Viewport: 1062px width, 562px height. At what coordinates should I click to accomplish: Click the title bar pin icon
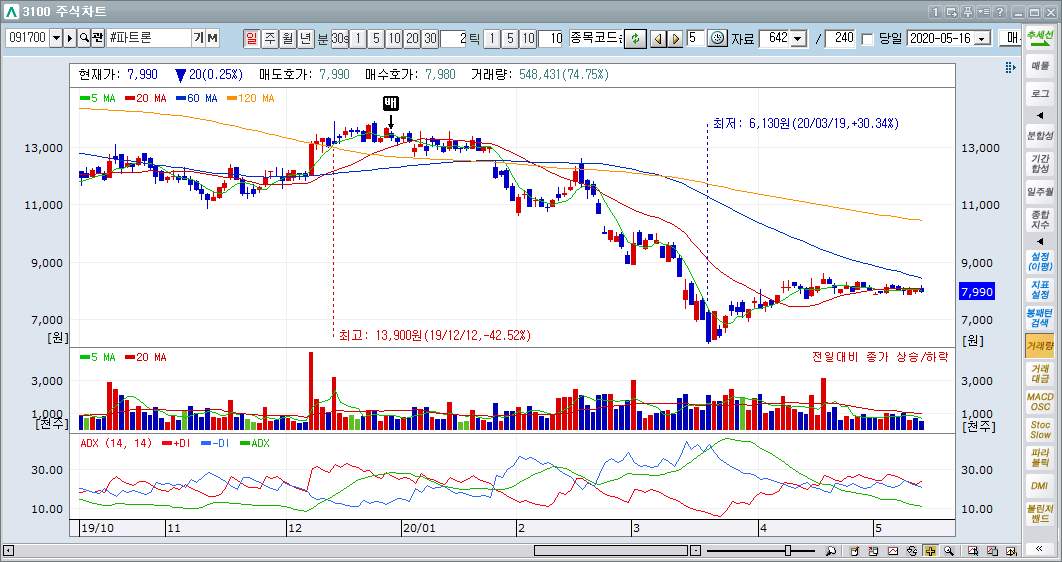pyautogui.click(x=968, y=12)
